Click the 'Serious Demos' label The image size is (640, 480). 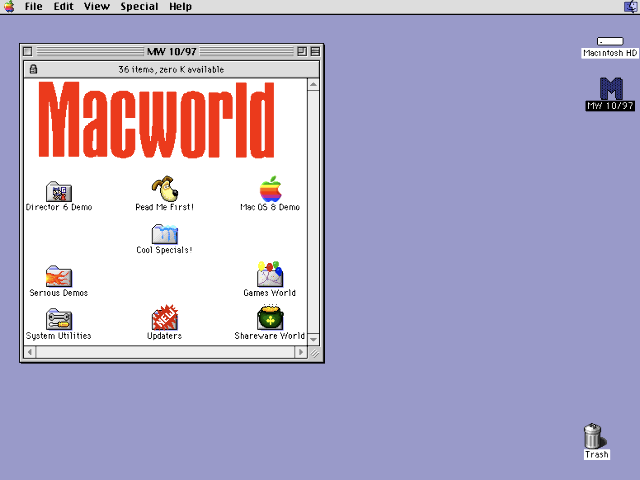[59, 293]
